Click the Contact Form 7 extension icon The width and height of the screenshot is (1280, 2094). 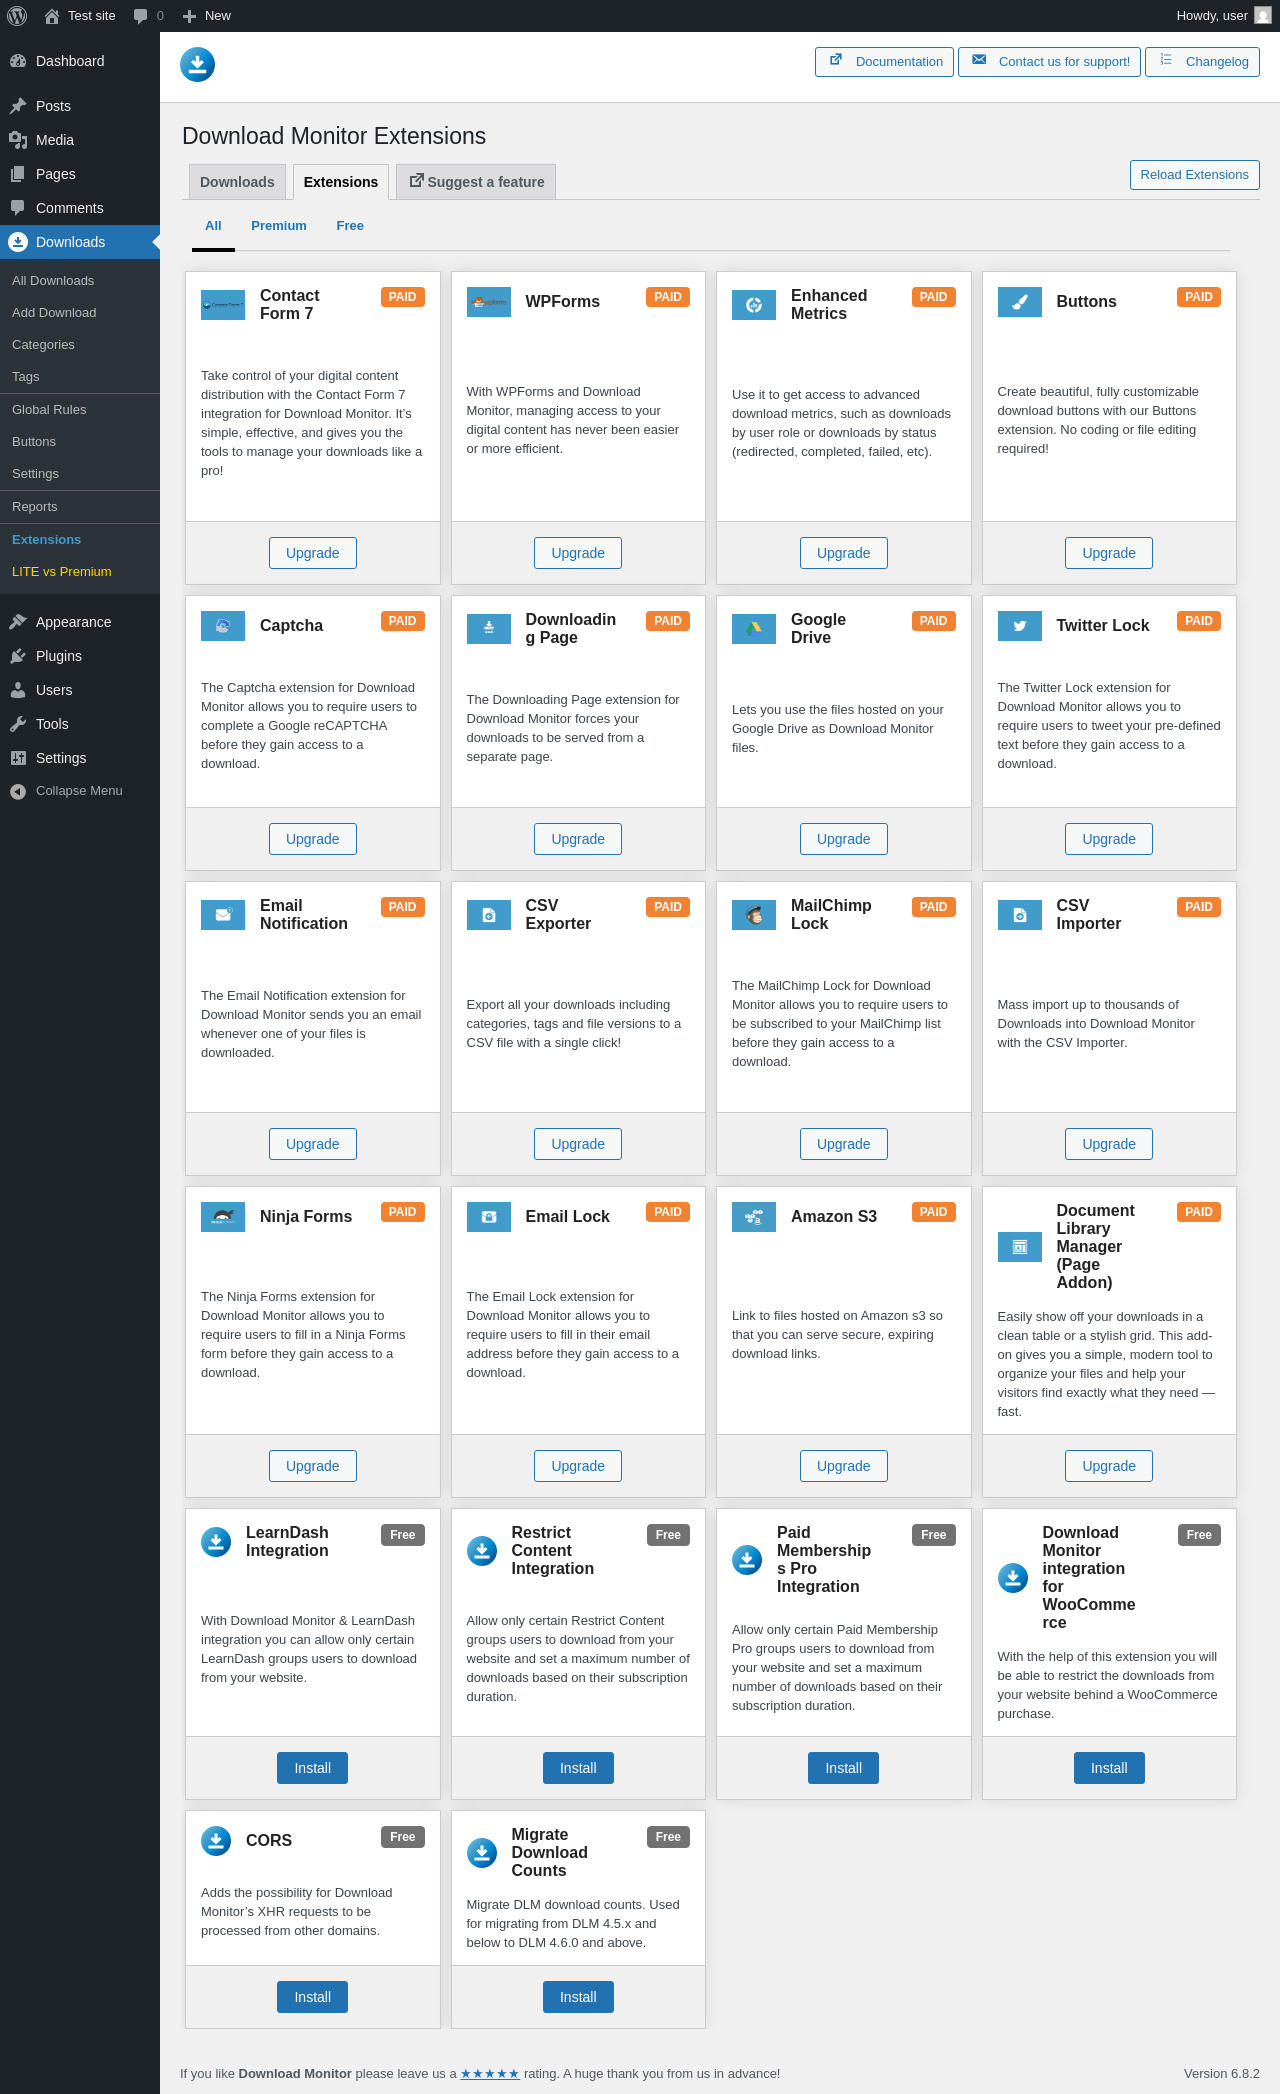223,305
